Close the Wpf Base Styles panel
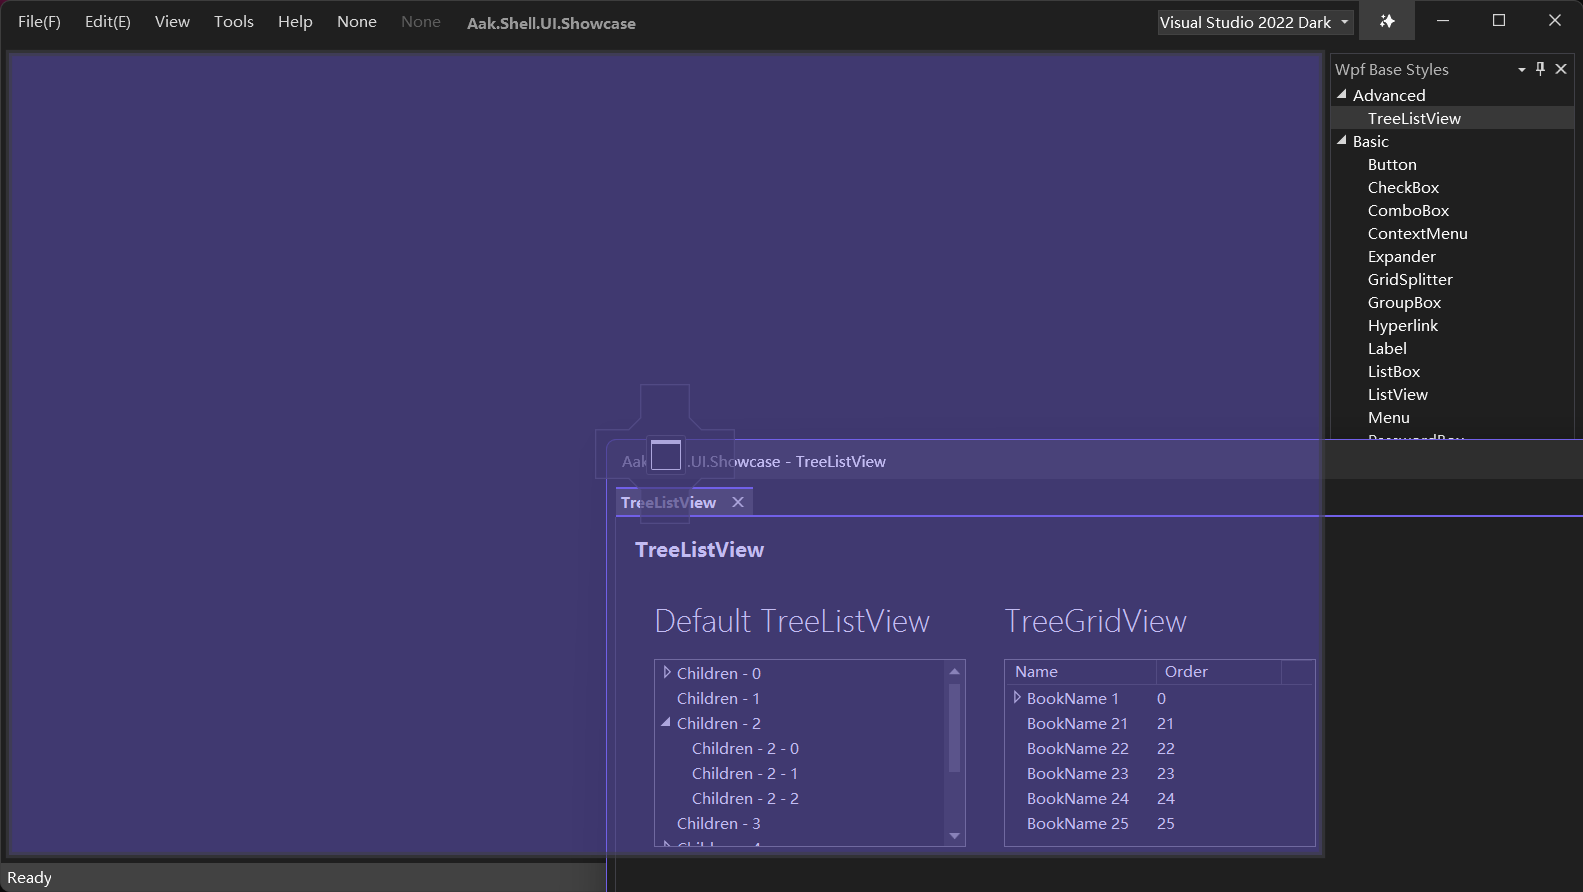The image size is (1583, 892). coord(1561,69)
